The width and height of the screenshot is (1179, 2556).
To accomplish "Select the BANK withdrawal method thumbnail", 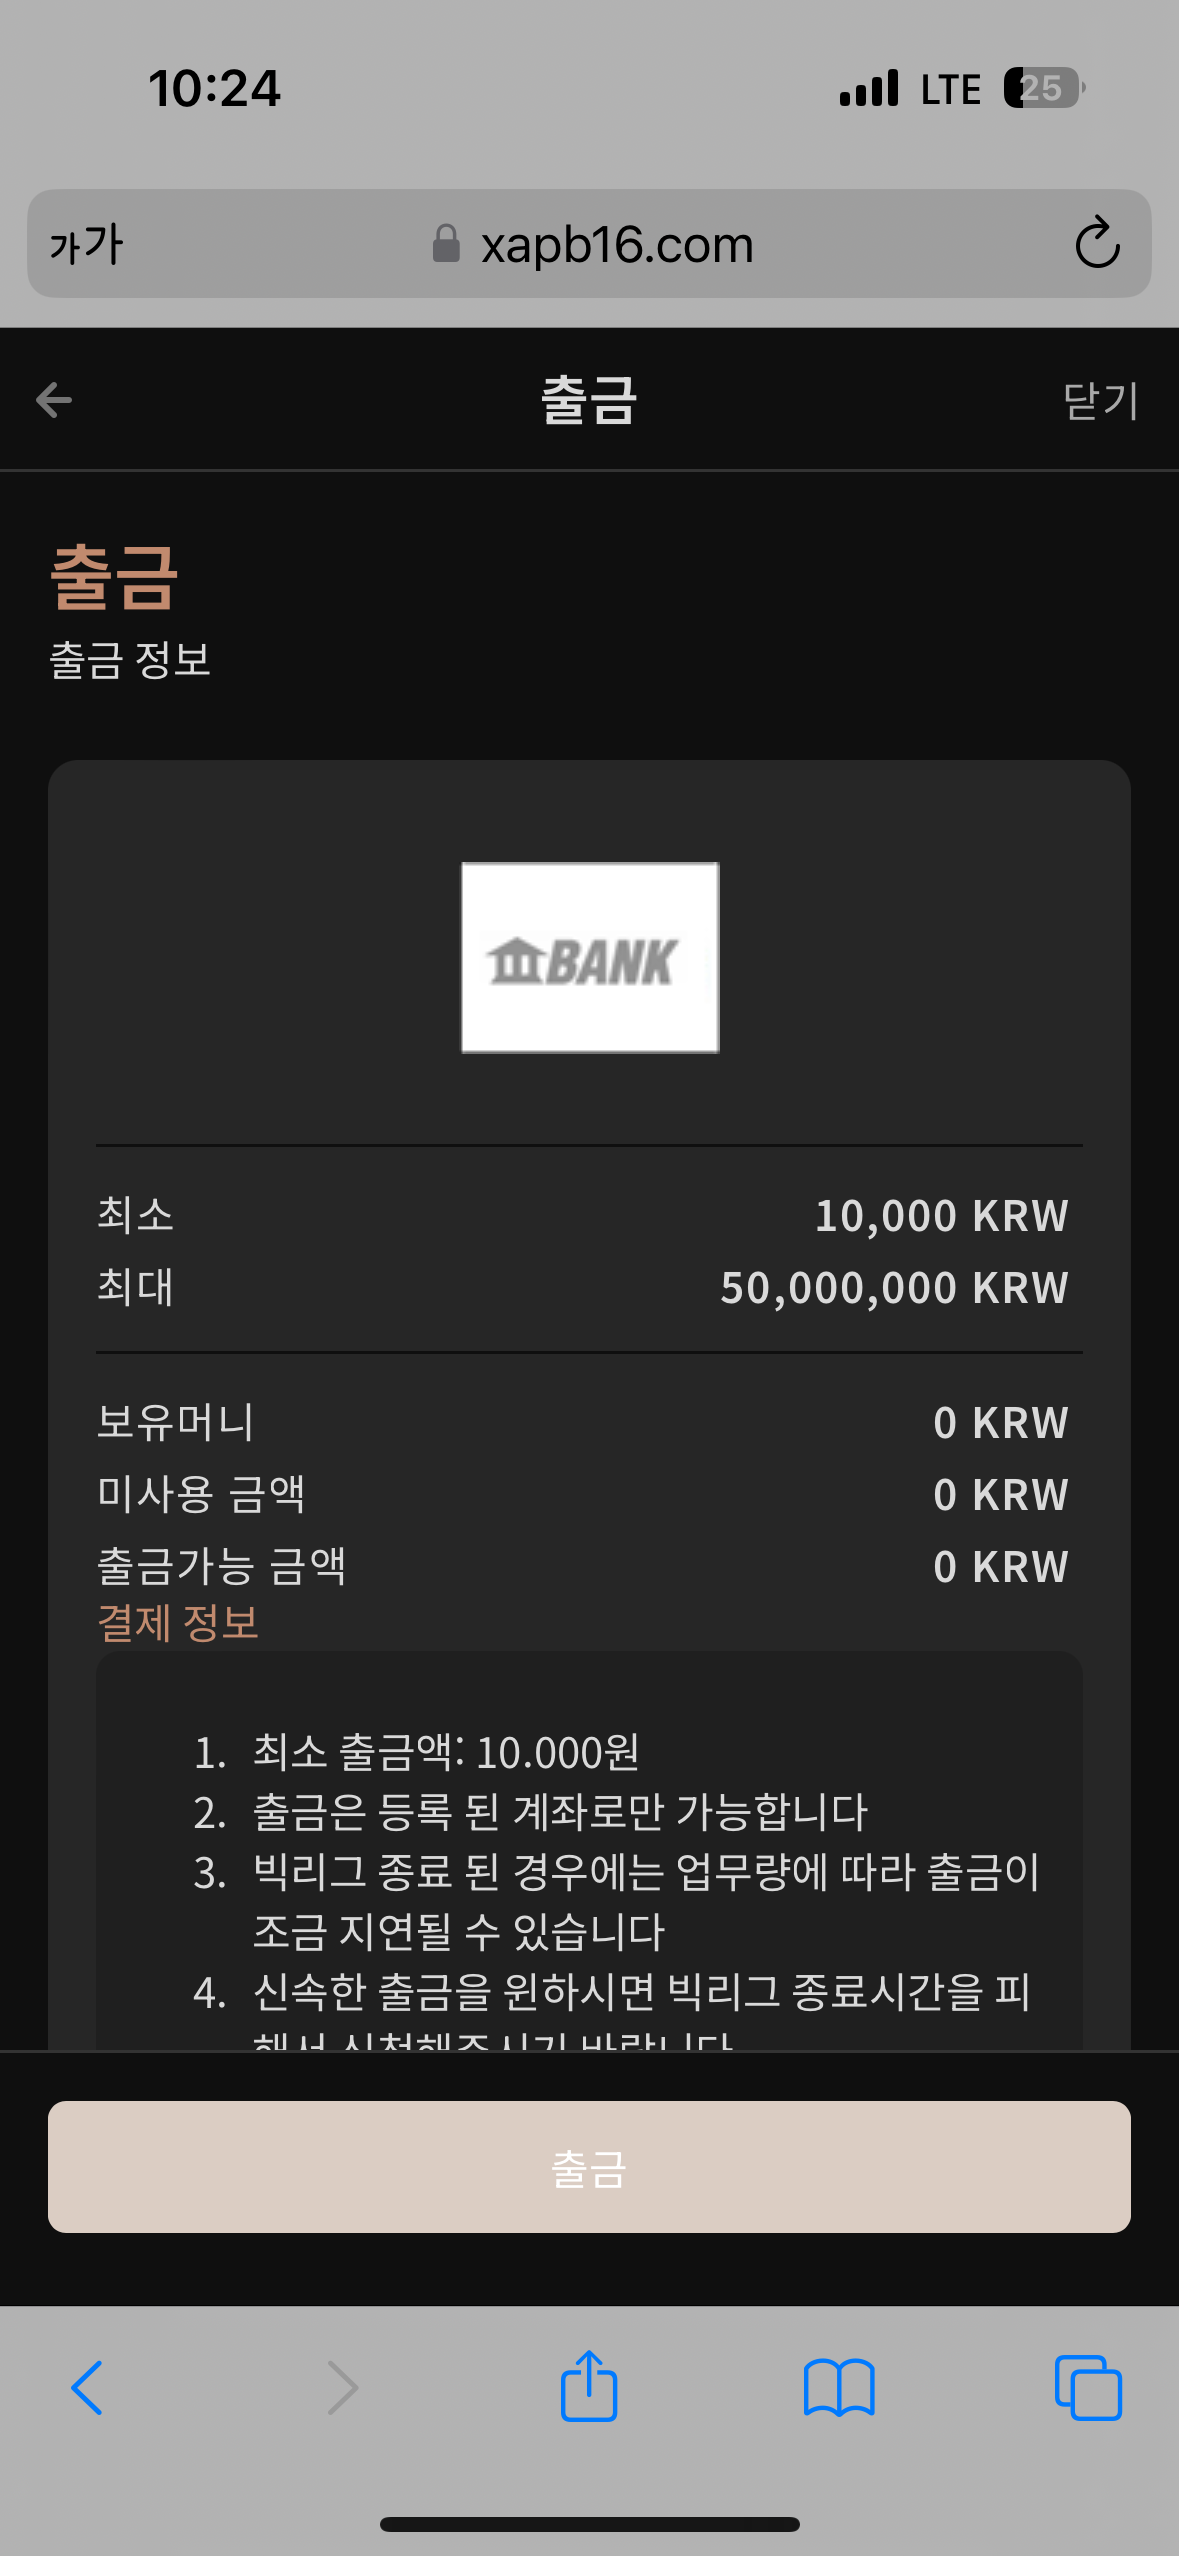I will [589, 957].
